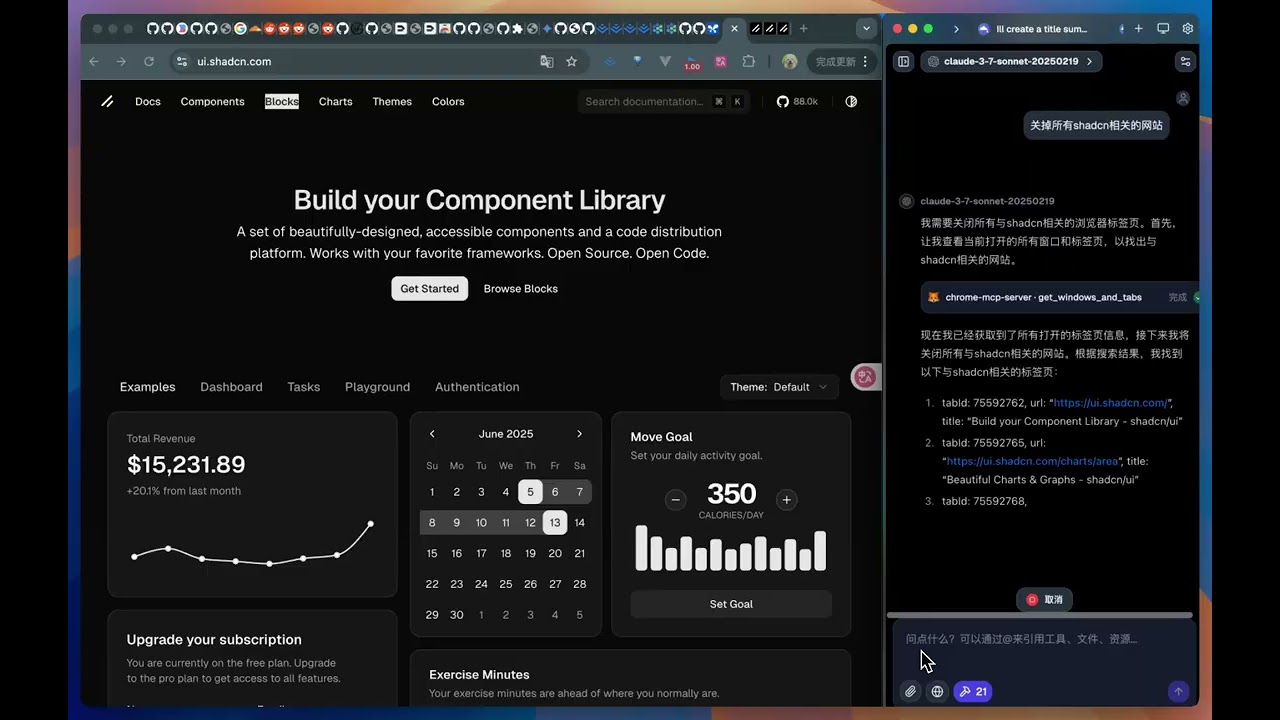Click the Browse Blocks button
1280x720 pixels.
click(521, 288)
